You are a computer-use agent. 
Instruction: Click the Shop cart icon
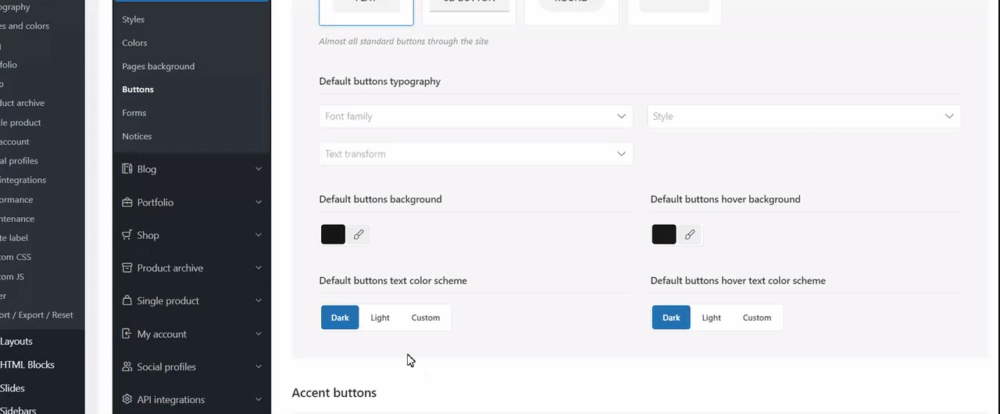(127, 235)
